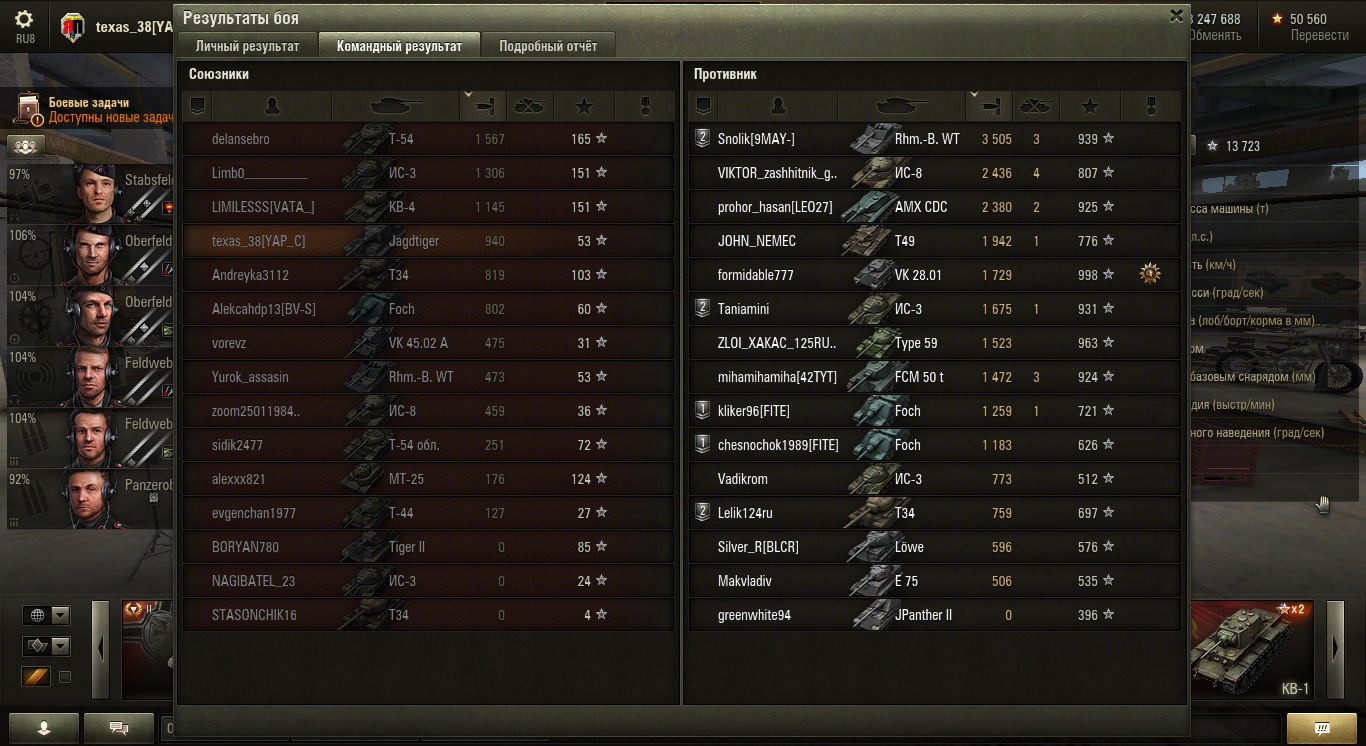Viewport: 1366px width, 746px height.
Task: Open the contacts list button
Action: (44, 728)
